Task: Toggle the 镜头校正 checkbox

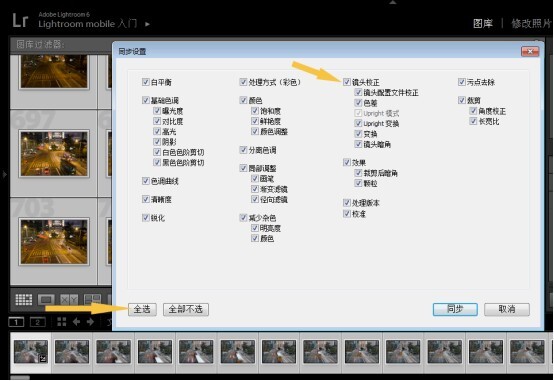Action: tap(347, 82)
